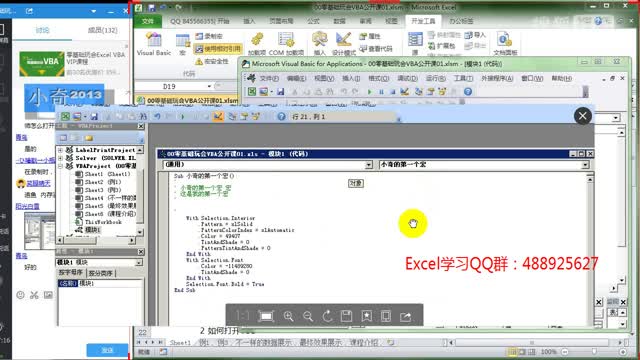
Task: Toggle the fullscreen view icon in viewer
Action: pos(266,316)
